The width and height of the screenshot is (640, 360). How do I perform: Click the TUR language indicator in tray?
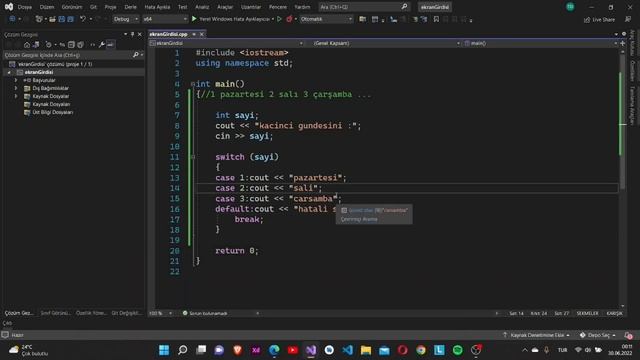pyautogui.click(x=562, y=350)
